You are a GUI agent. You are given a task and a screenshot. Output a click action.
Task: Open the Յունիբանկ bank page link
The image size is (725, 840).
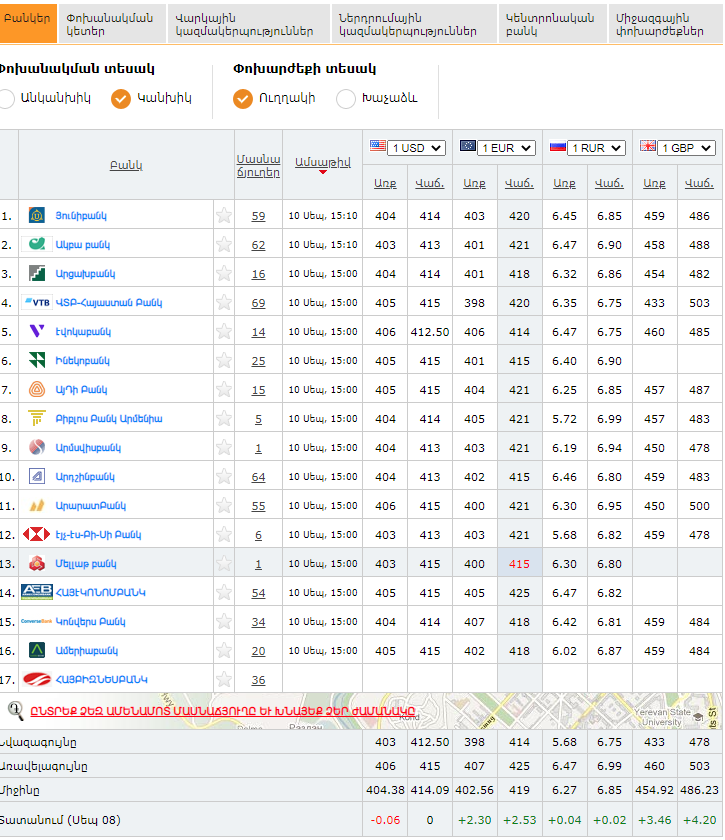click(81, 215)
